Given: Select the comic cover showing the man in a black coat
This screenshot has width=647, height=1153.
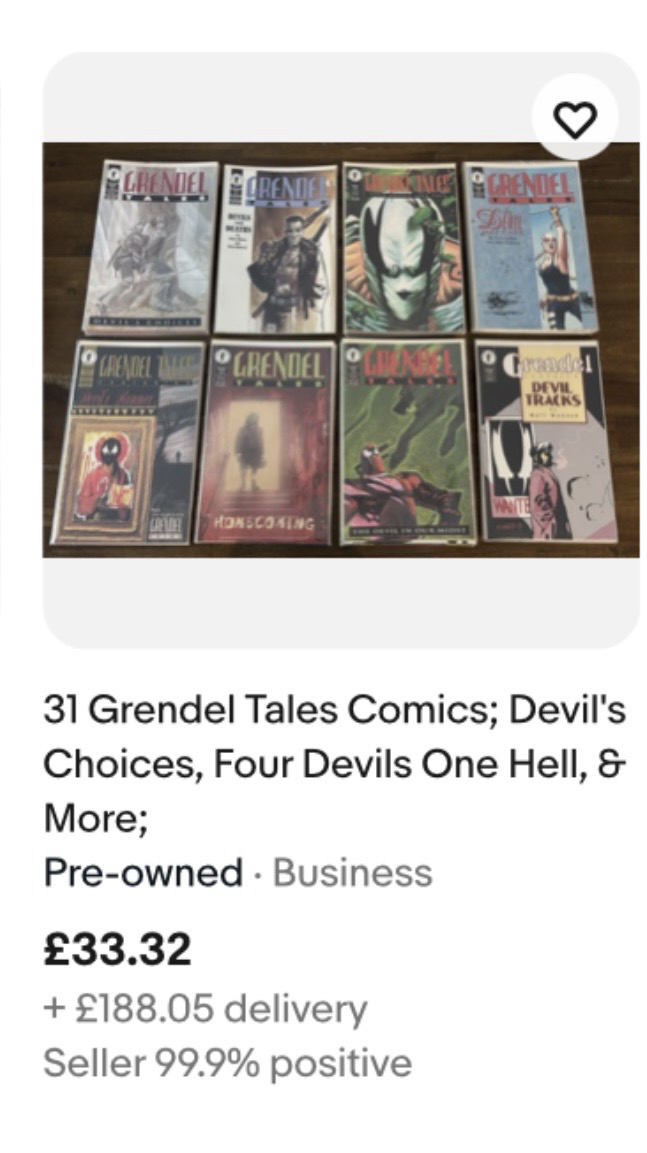Looking at the screenshot, I should point(277,249).
